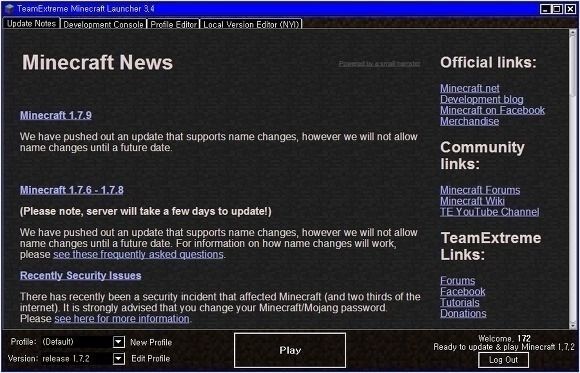The height and width of the screenshot is (373, 580).
Task: Select the Local Version Editor (NYI) tab
Action: click(251, 24)
